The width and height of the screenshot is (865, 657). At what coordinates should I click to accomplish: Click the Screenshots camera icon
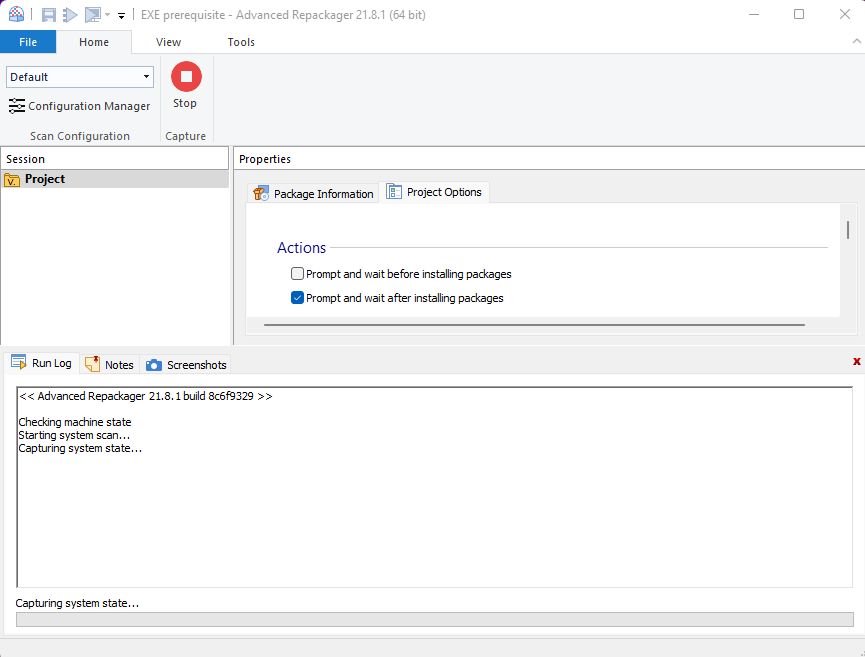coord(154,365)
